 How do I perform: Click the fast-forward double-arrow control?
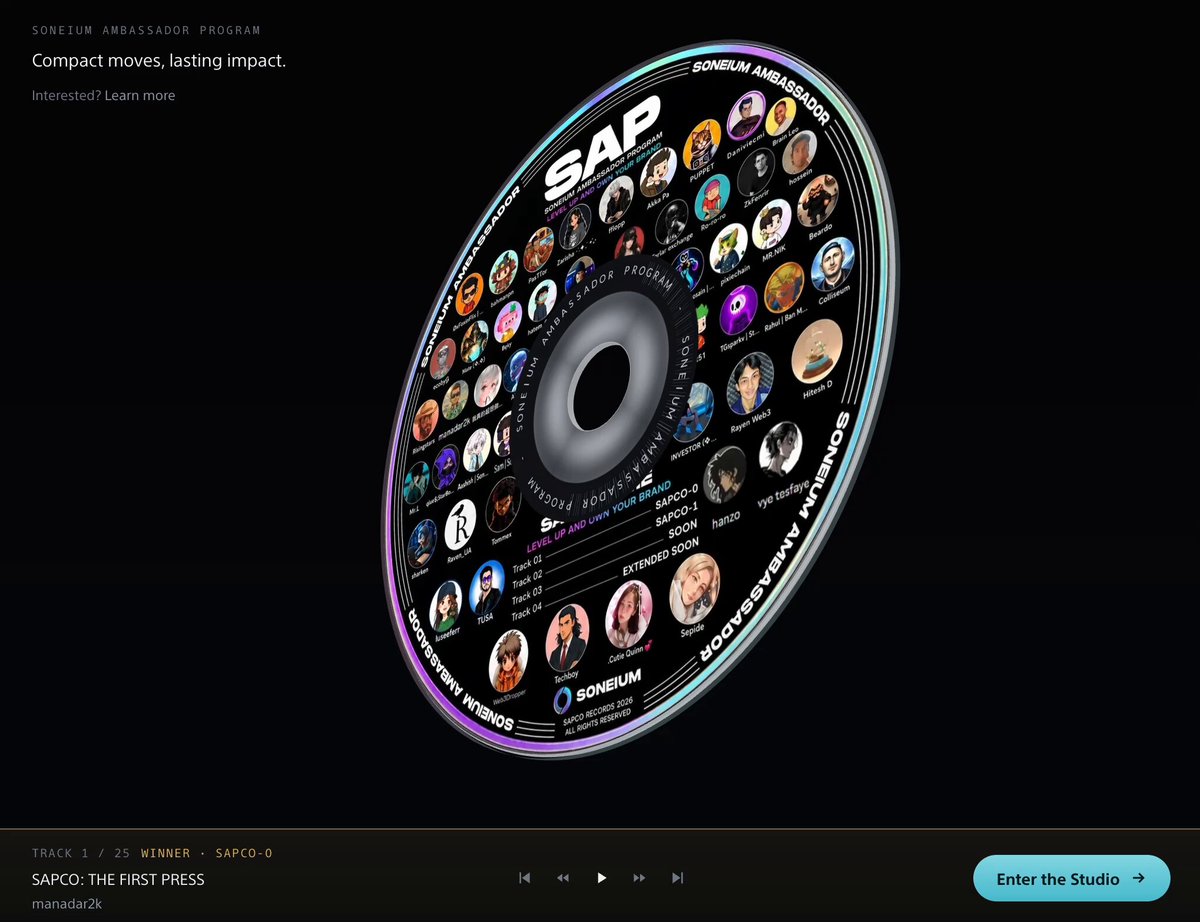click(639, 878)
